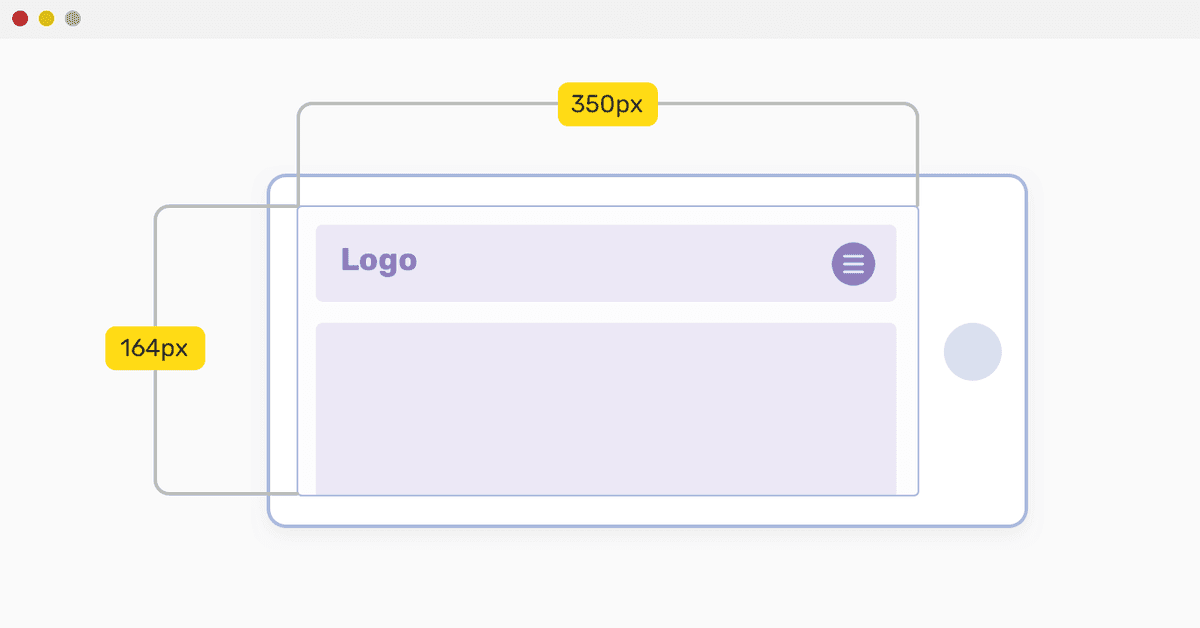The image size is (1200, 628).
Task: Click the gap between header and content block
Action: coord(606,312)
